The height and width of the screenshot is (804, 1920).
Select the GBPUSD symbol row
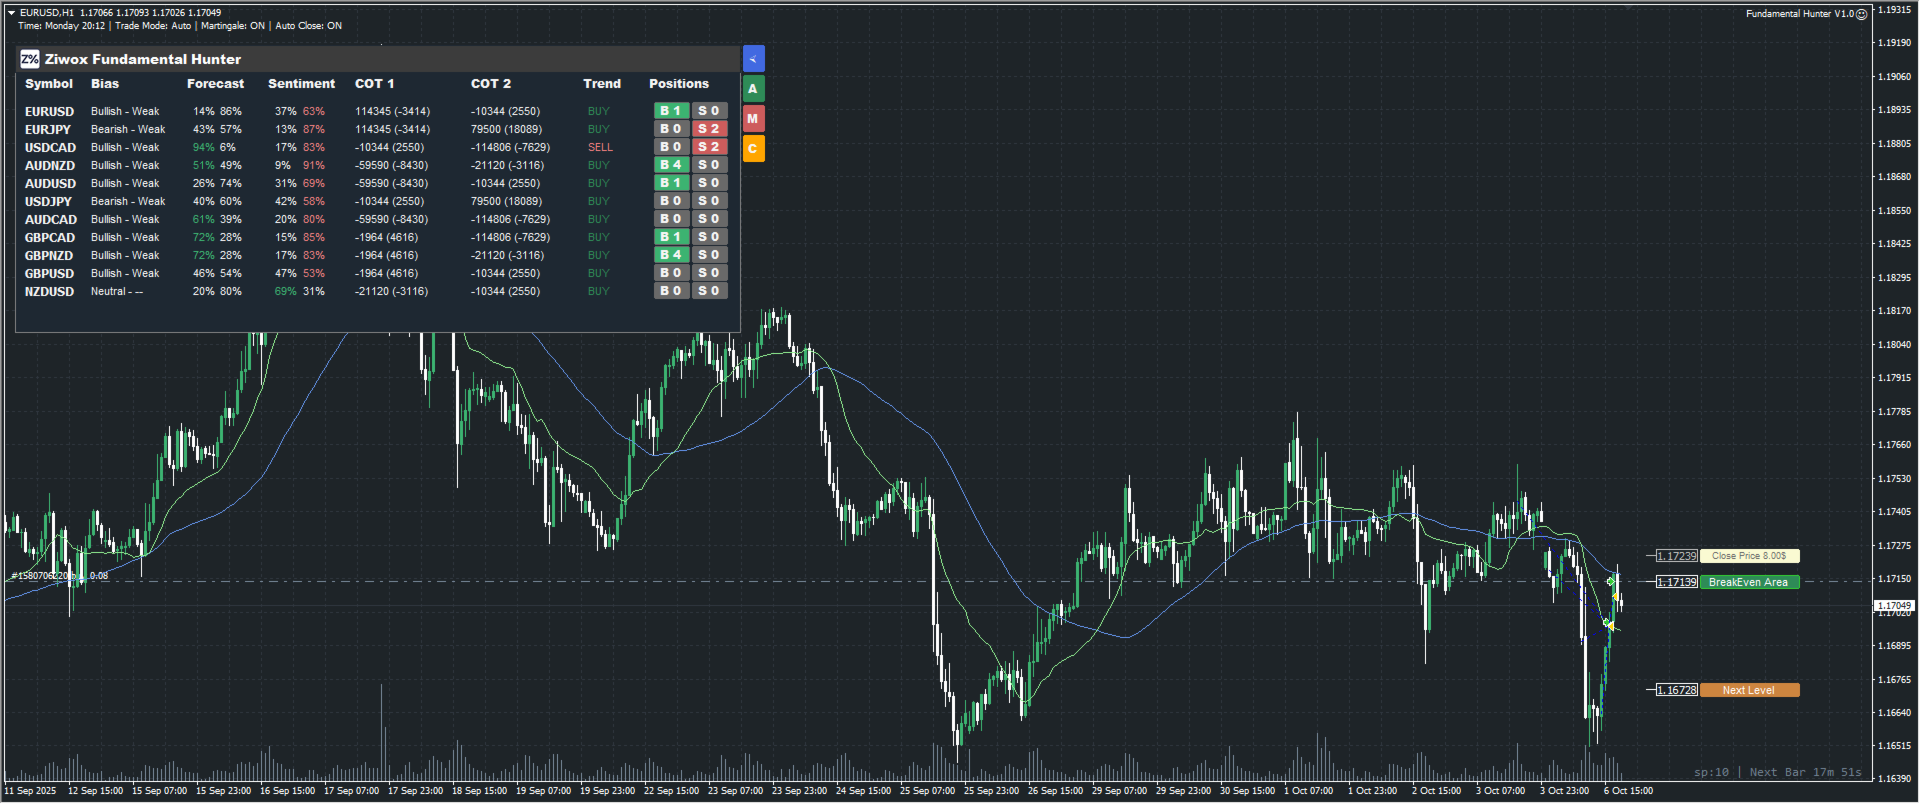pos(49,274)
